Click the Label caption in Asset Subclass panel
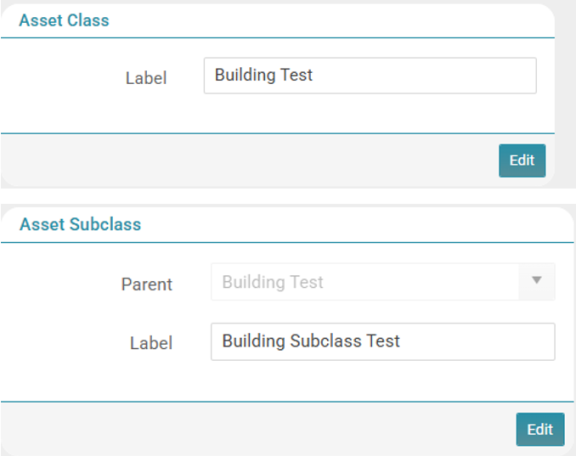This screenshot has height=456, width=576. tap(151, 343)
